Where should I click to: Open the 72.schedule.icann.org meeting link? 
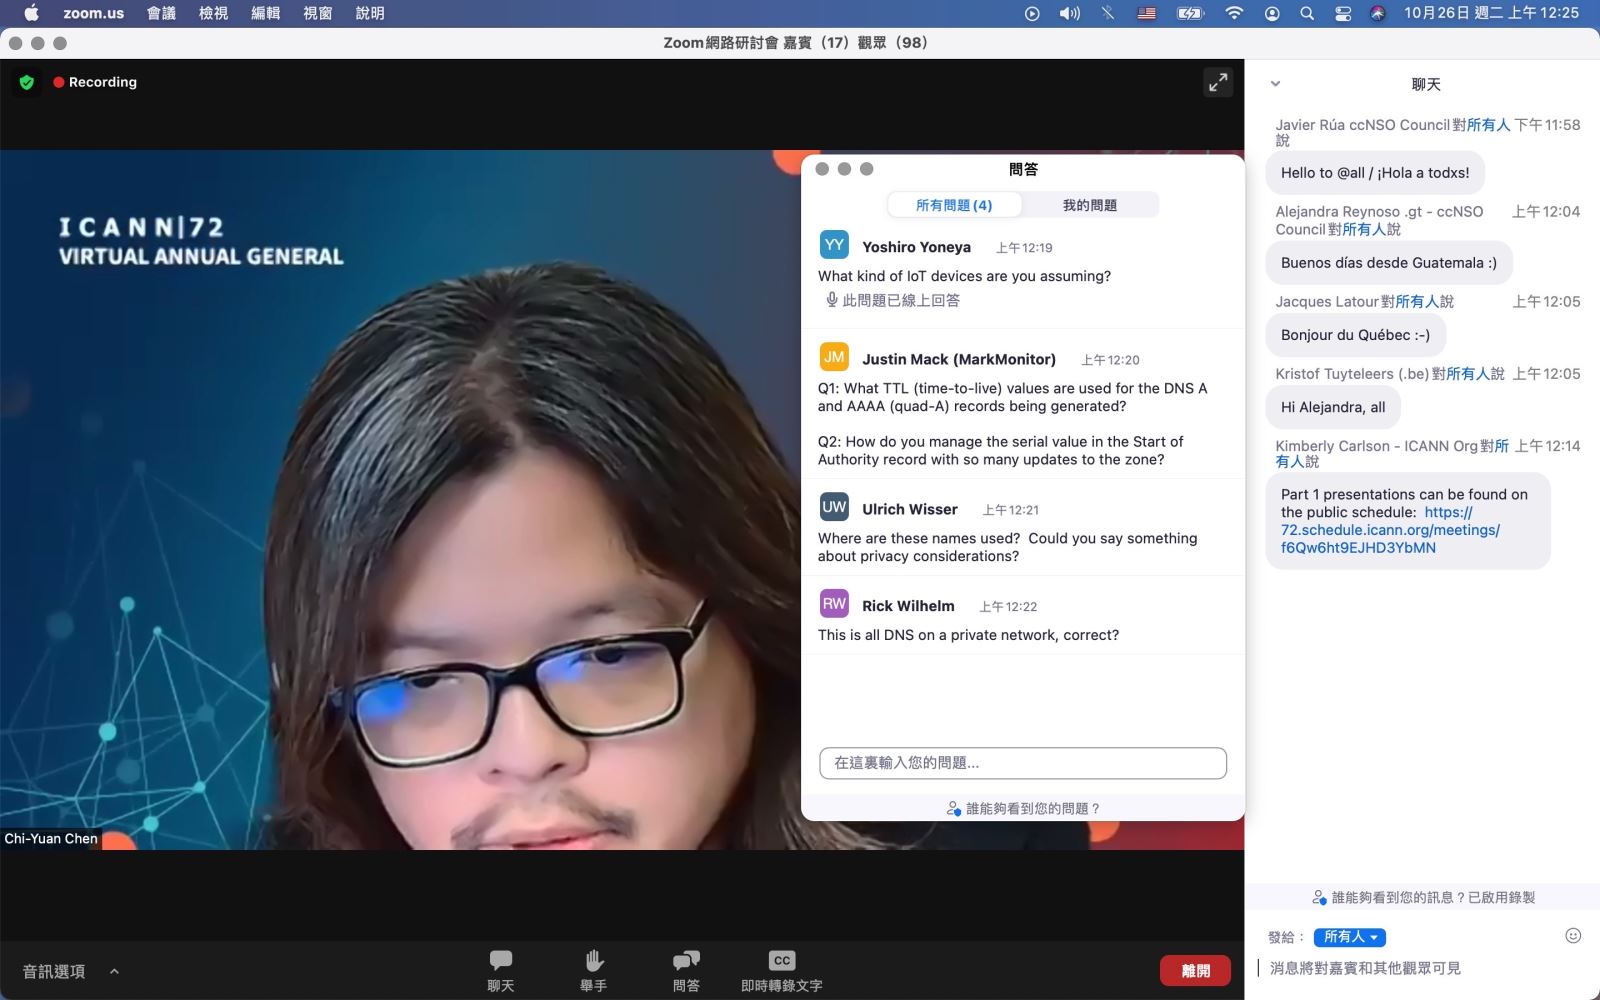click(x=1390, y=530)
